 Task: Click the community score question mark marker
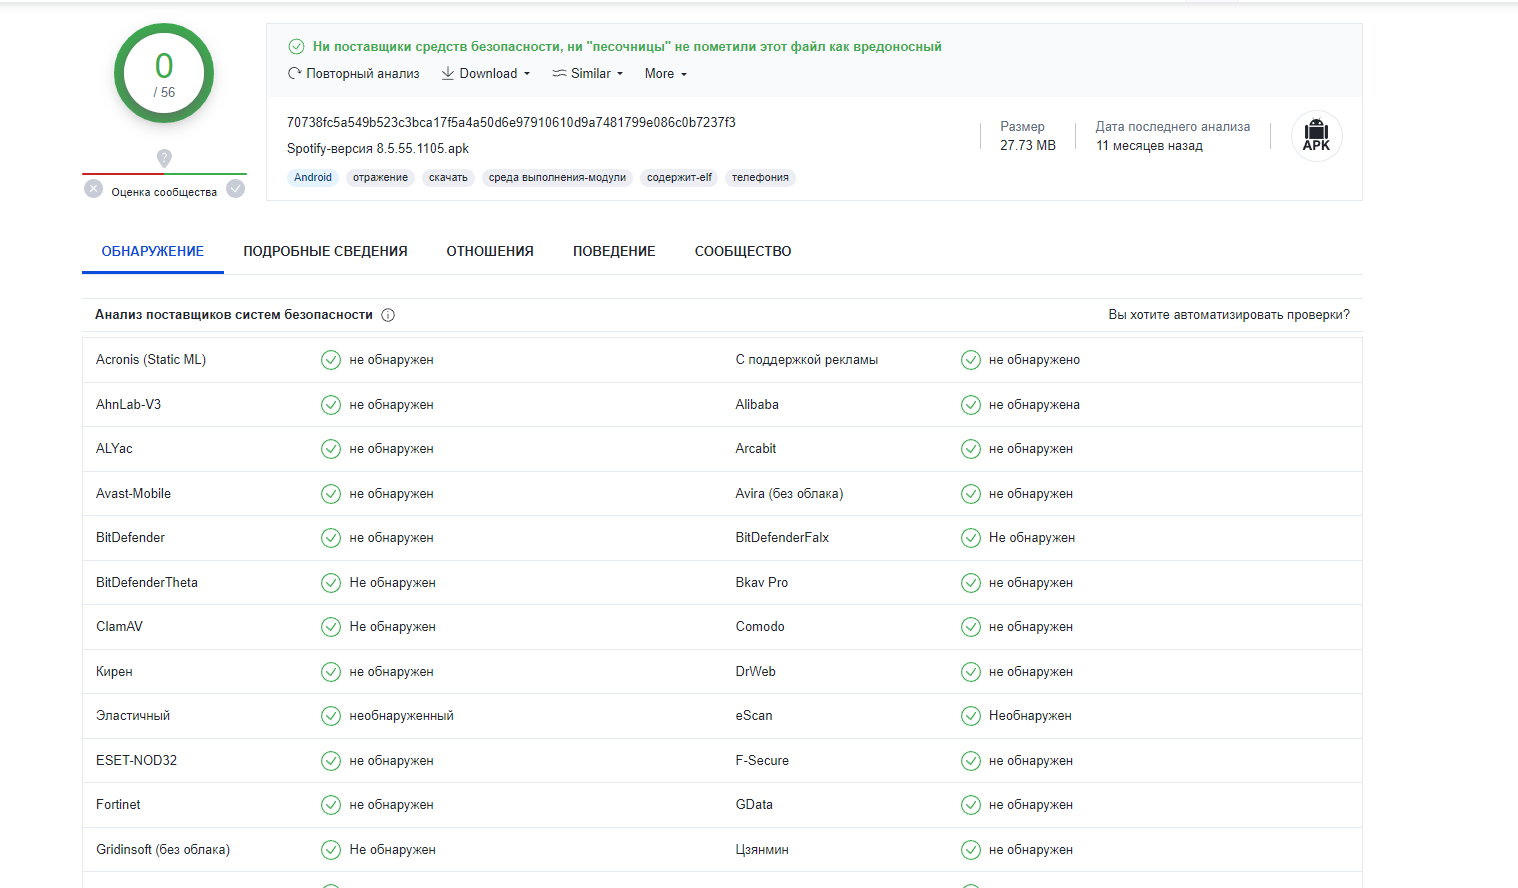tap(164, 158)
